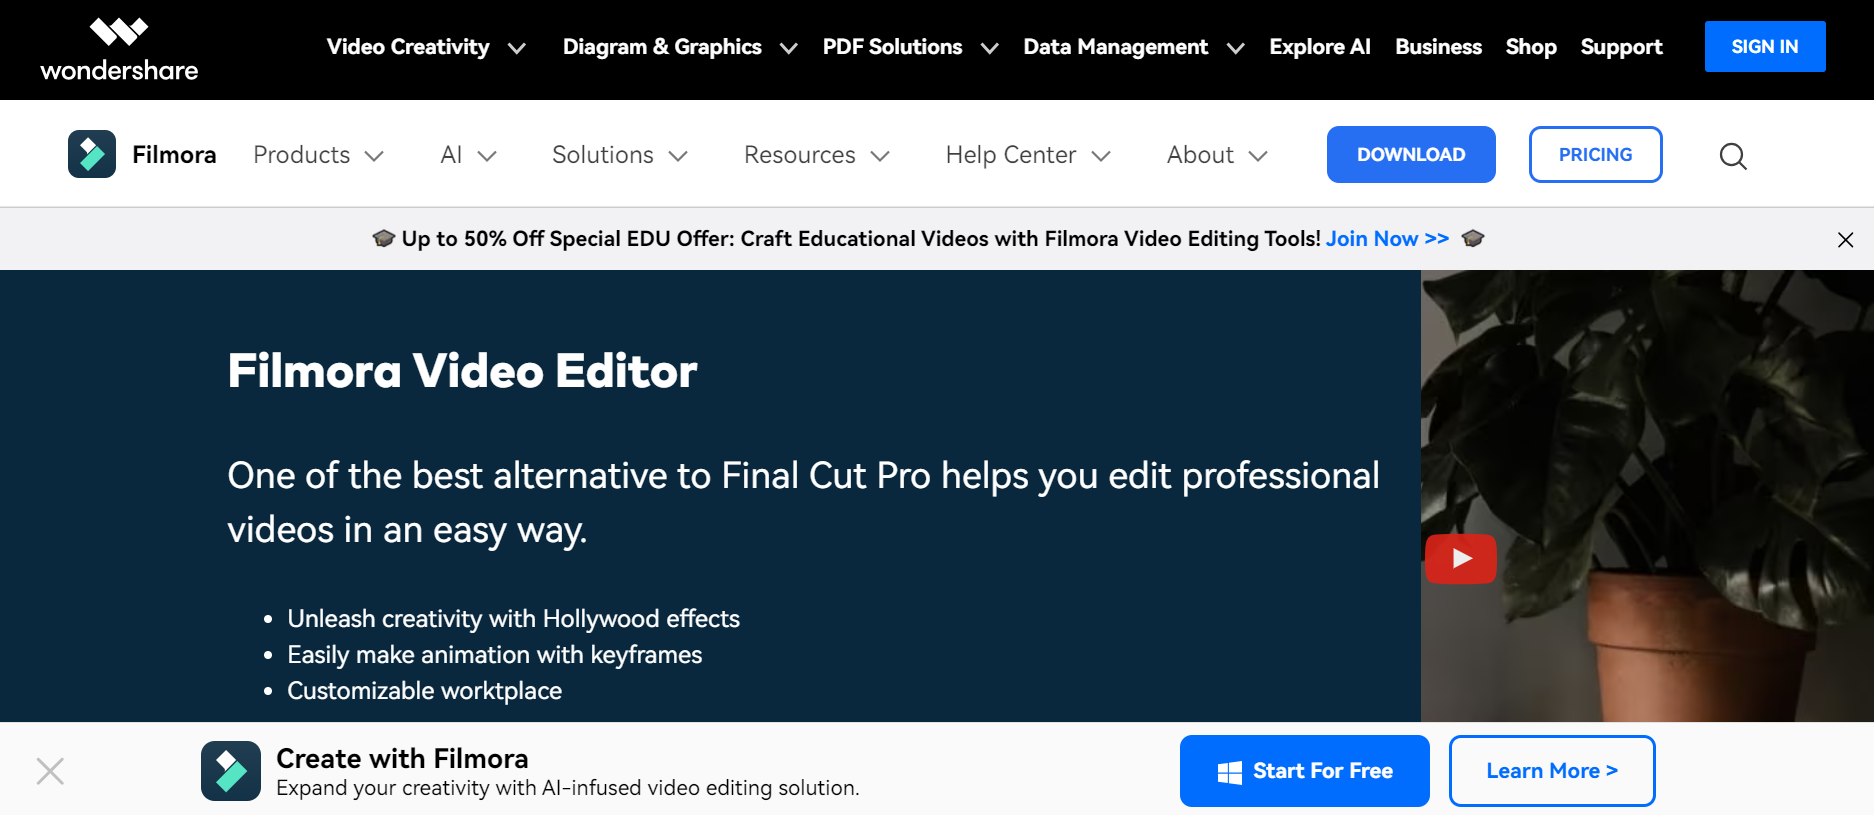Click the blue DOWNLOAD button
1874x815 pixels.
point(1411,154)
